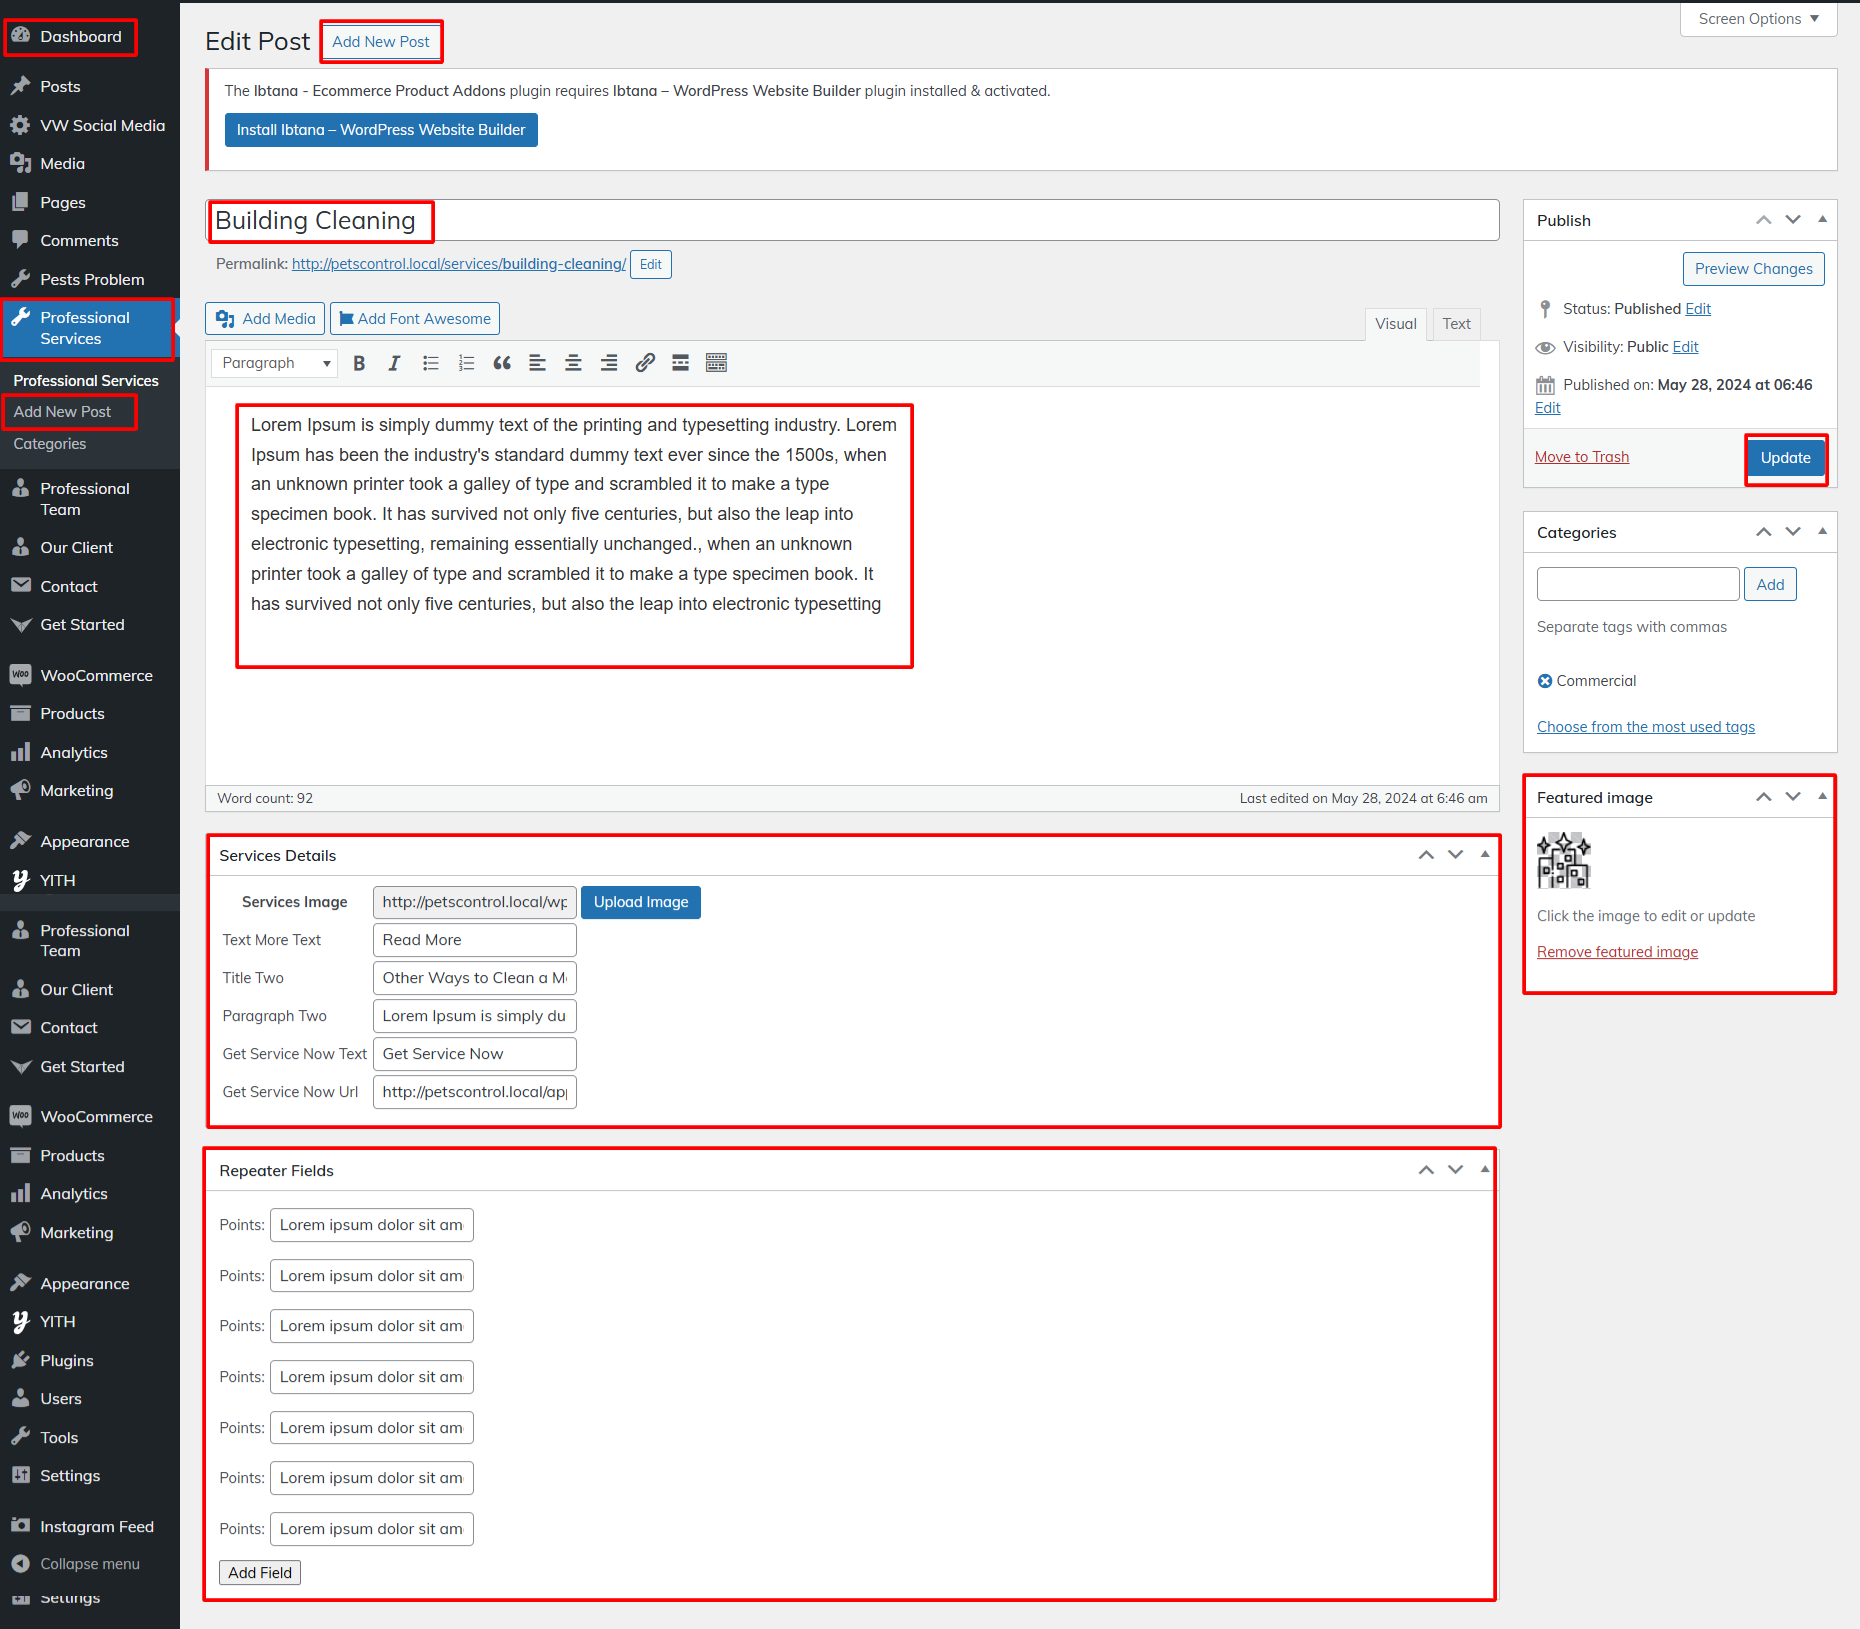The height and width of the screenshot is (1629, 1860).
Task: Insert a bulleted list
Action: tap(431, 363)
